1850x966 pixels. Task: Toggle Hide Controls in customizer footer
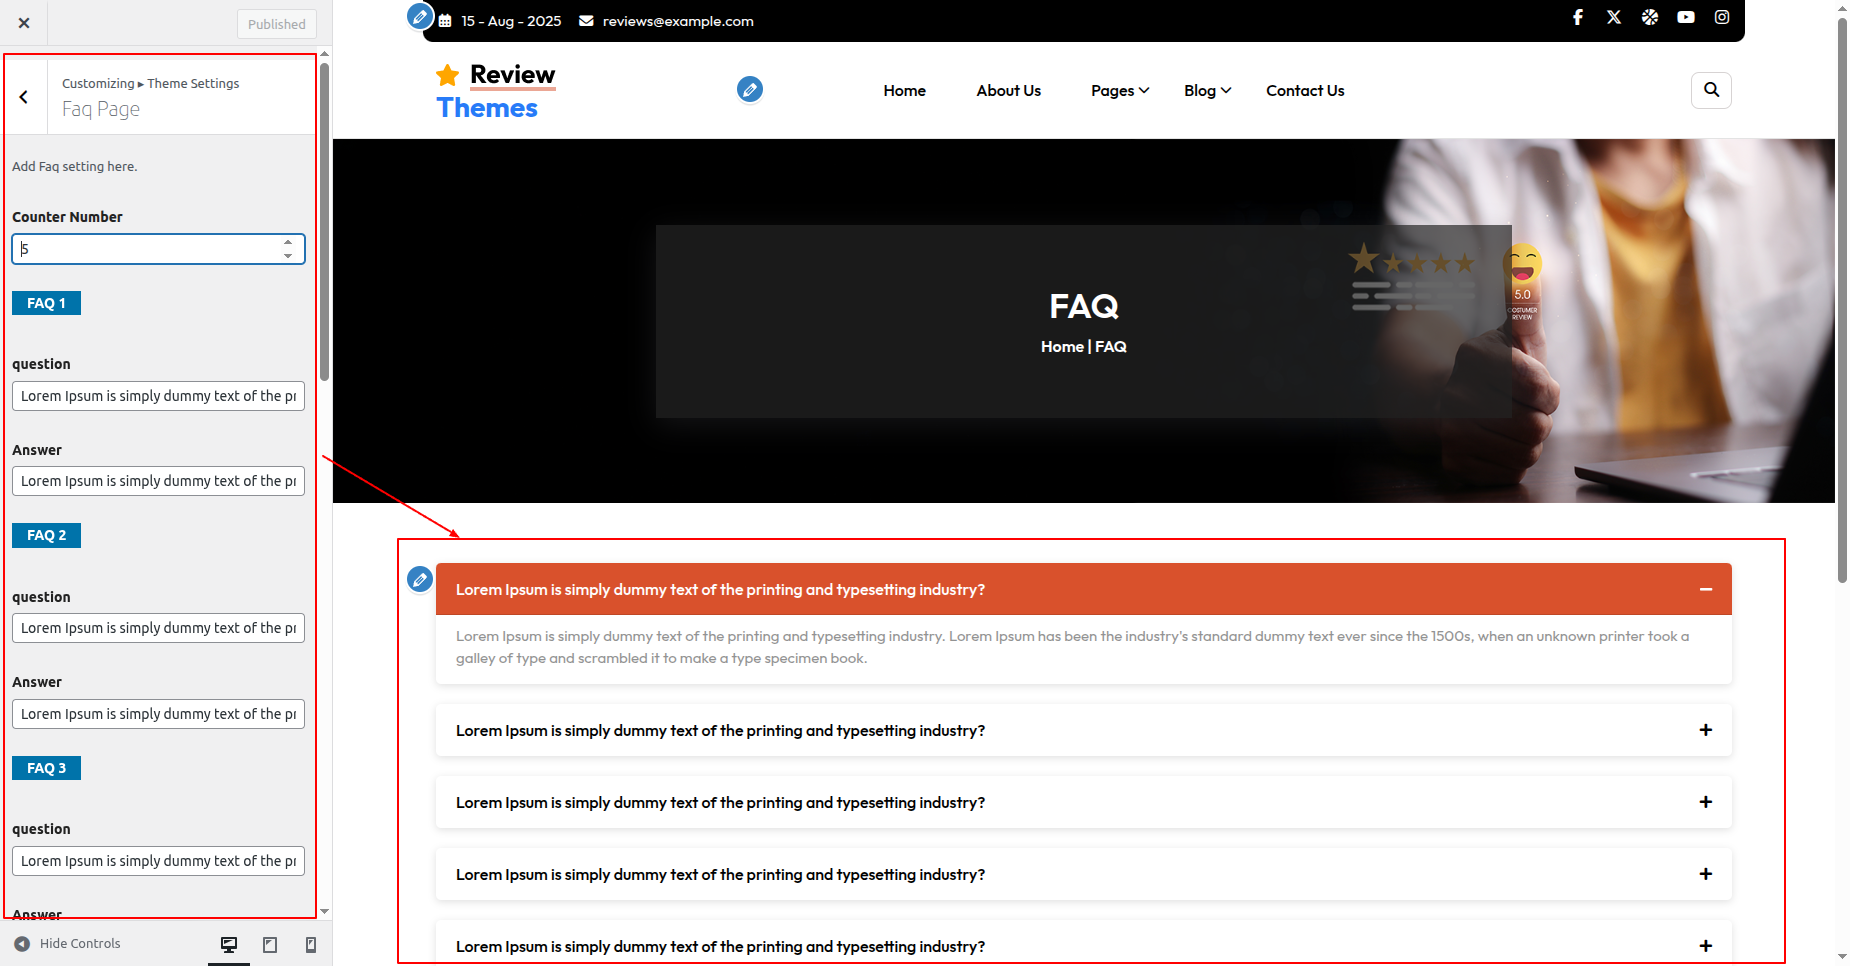[68, 944]
